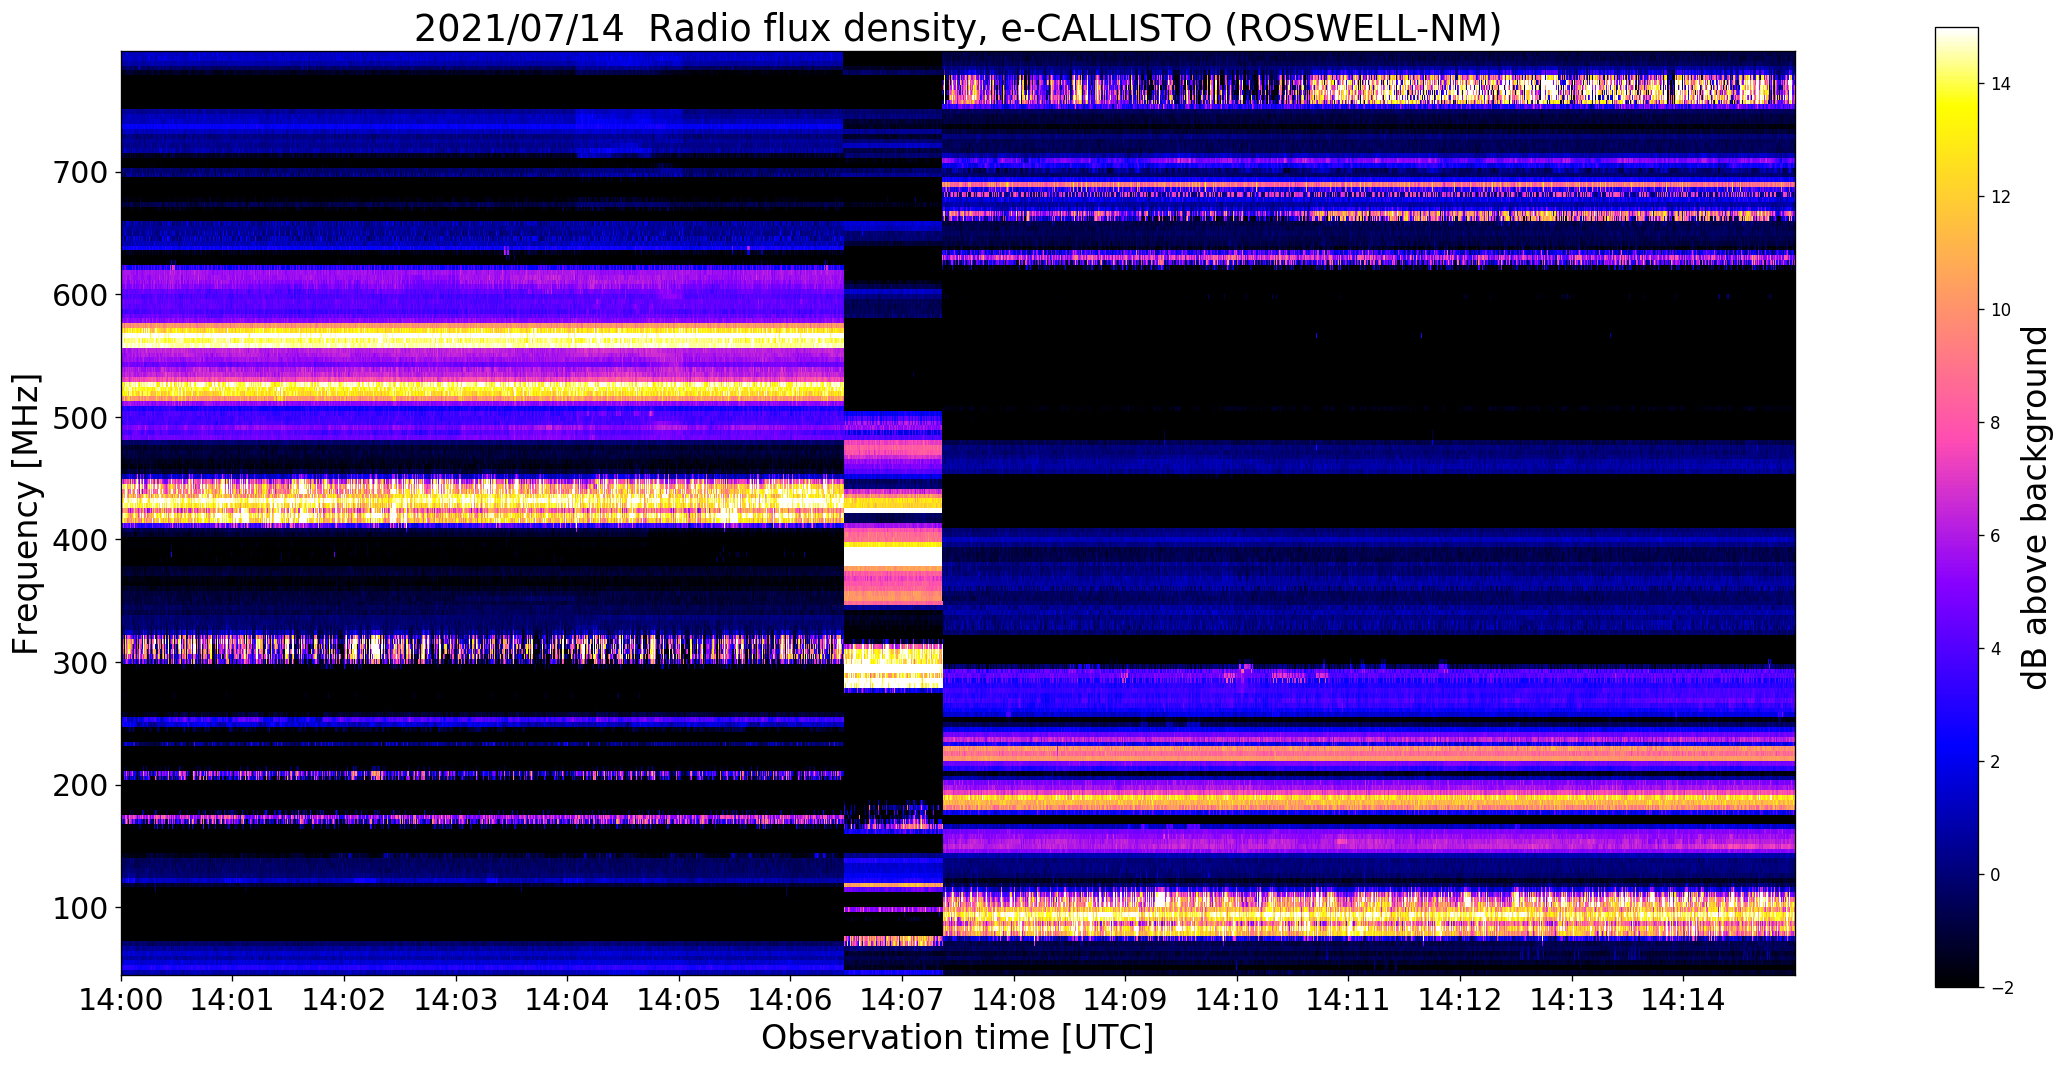The width and height of the screenshot is (2066, 1067).
Task: Click the 500 MHz frequency tick label
Action: [x=78, y=417]
